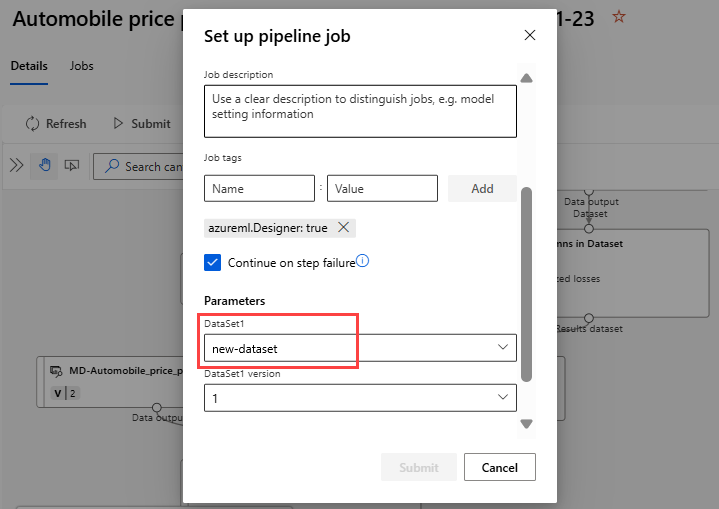Click the MD-Automobile_price module dataset icon

click(58, 371)
